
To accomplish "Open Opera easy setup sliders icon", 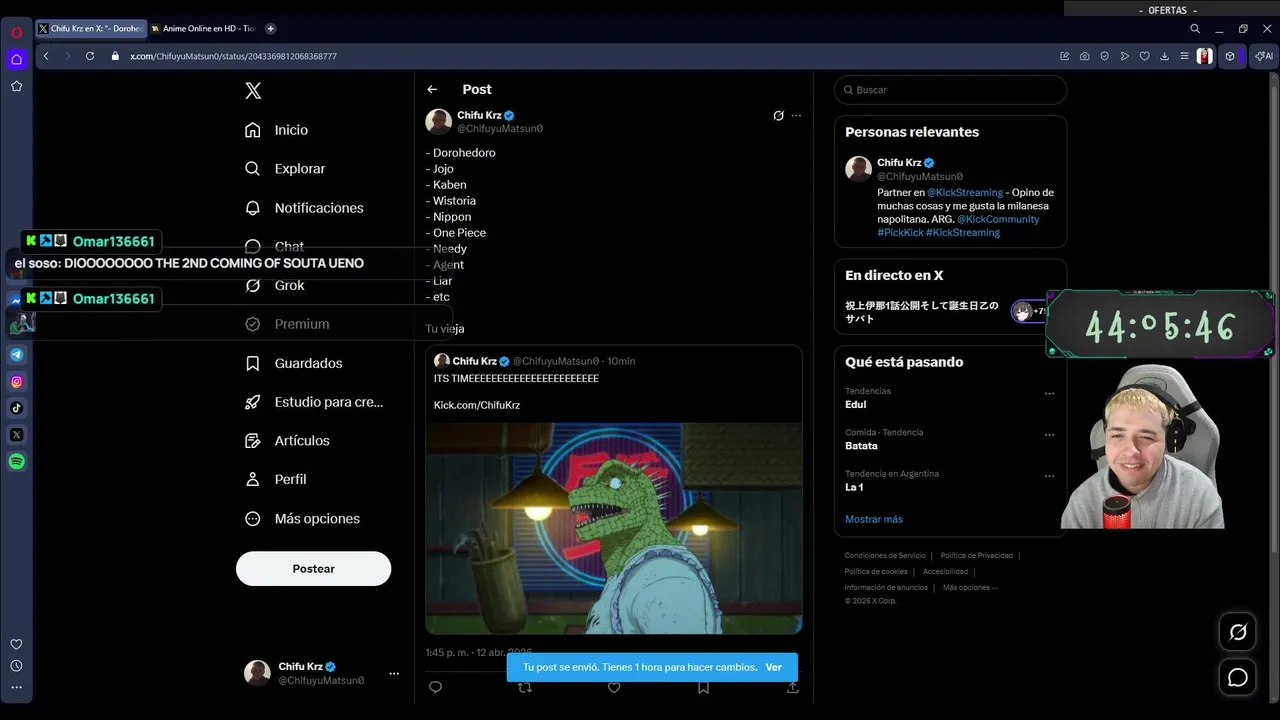I will (x=1184, y=56).
